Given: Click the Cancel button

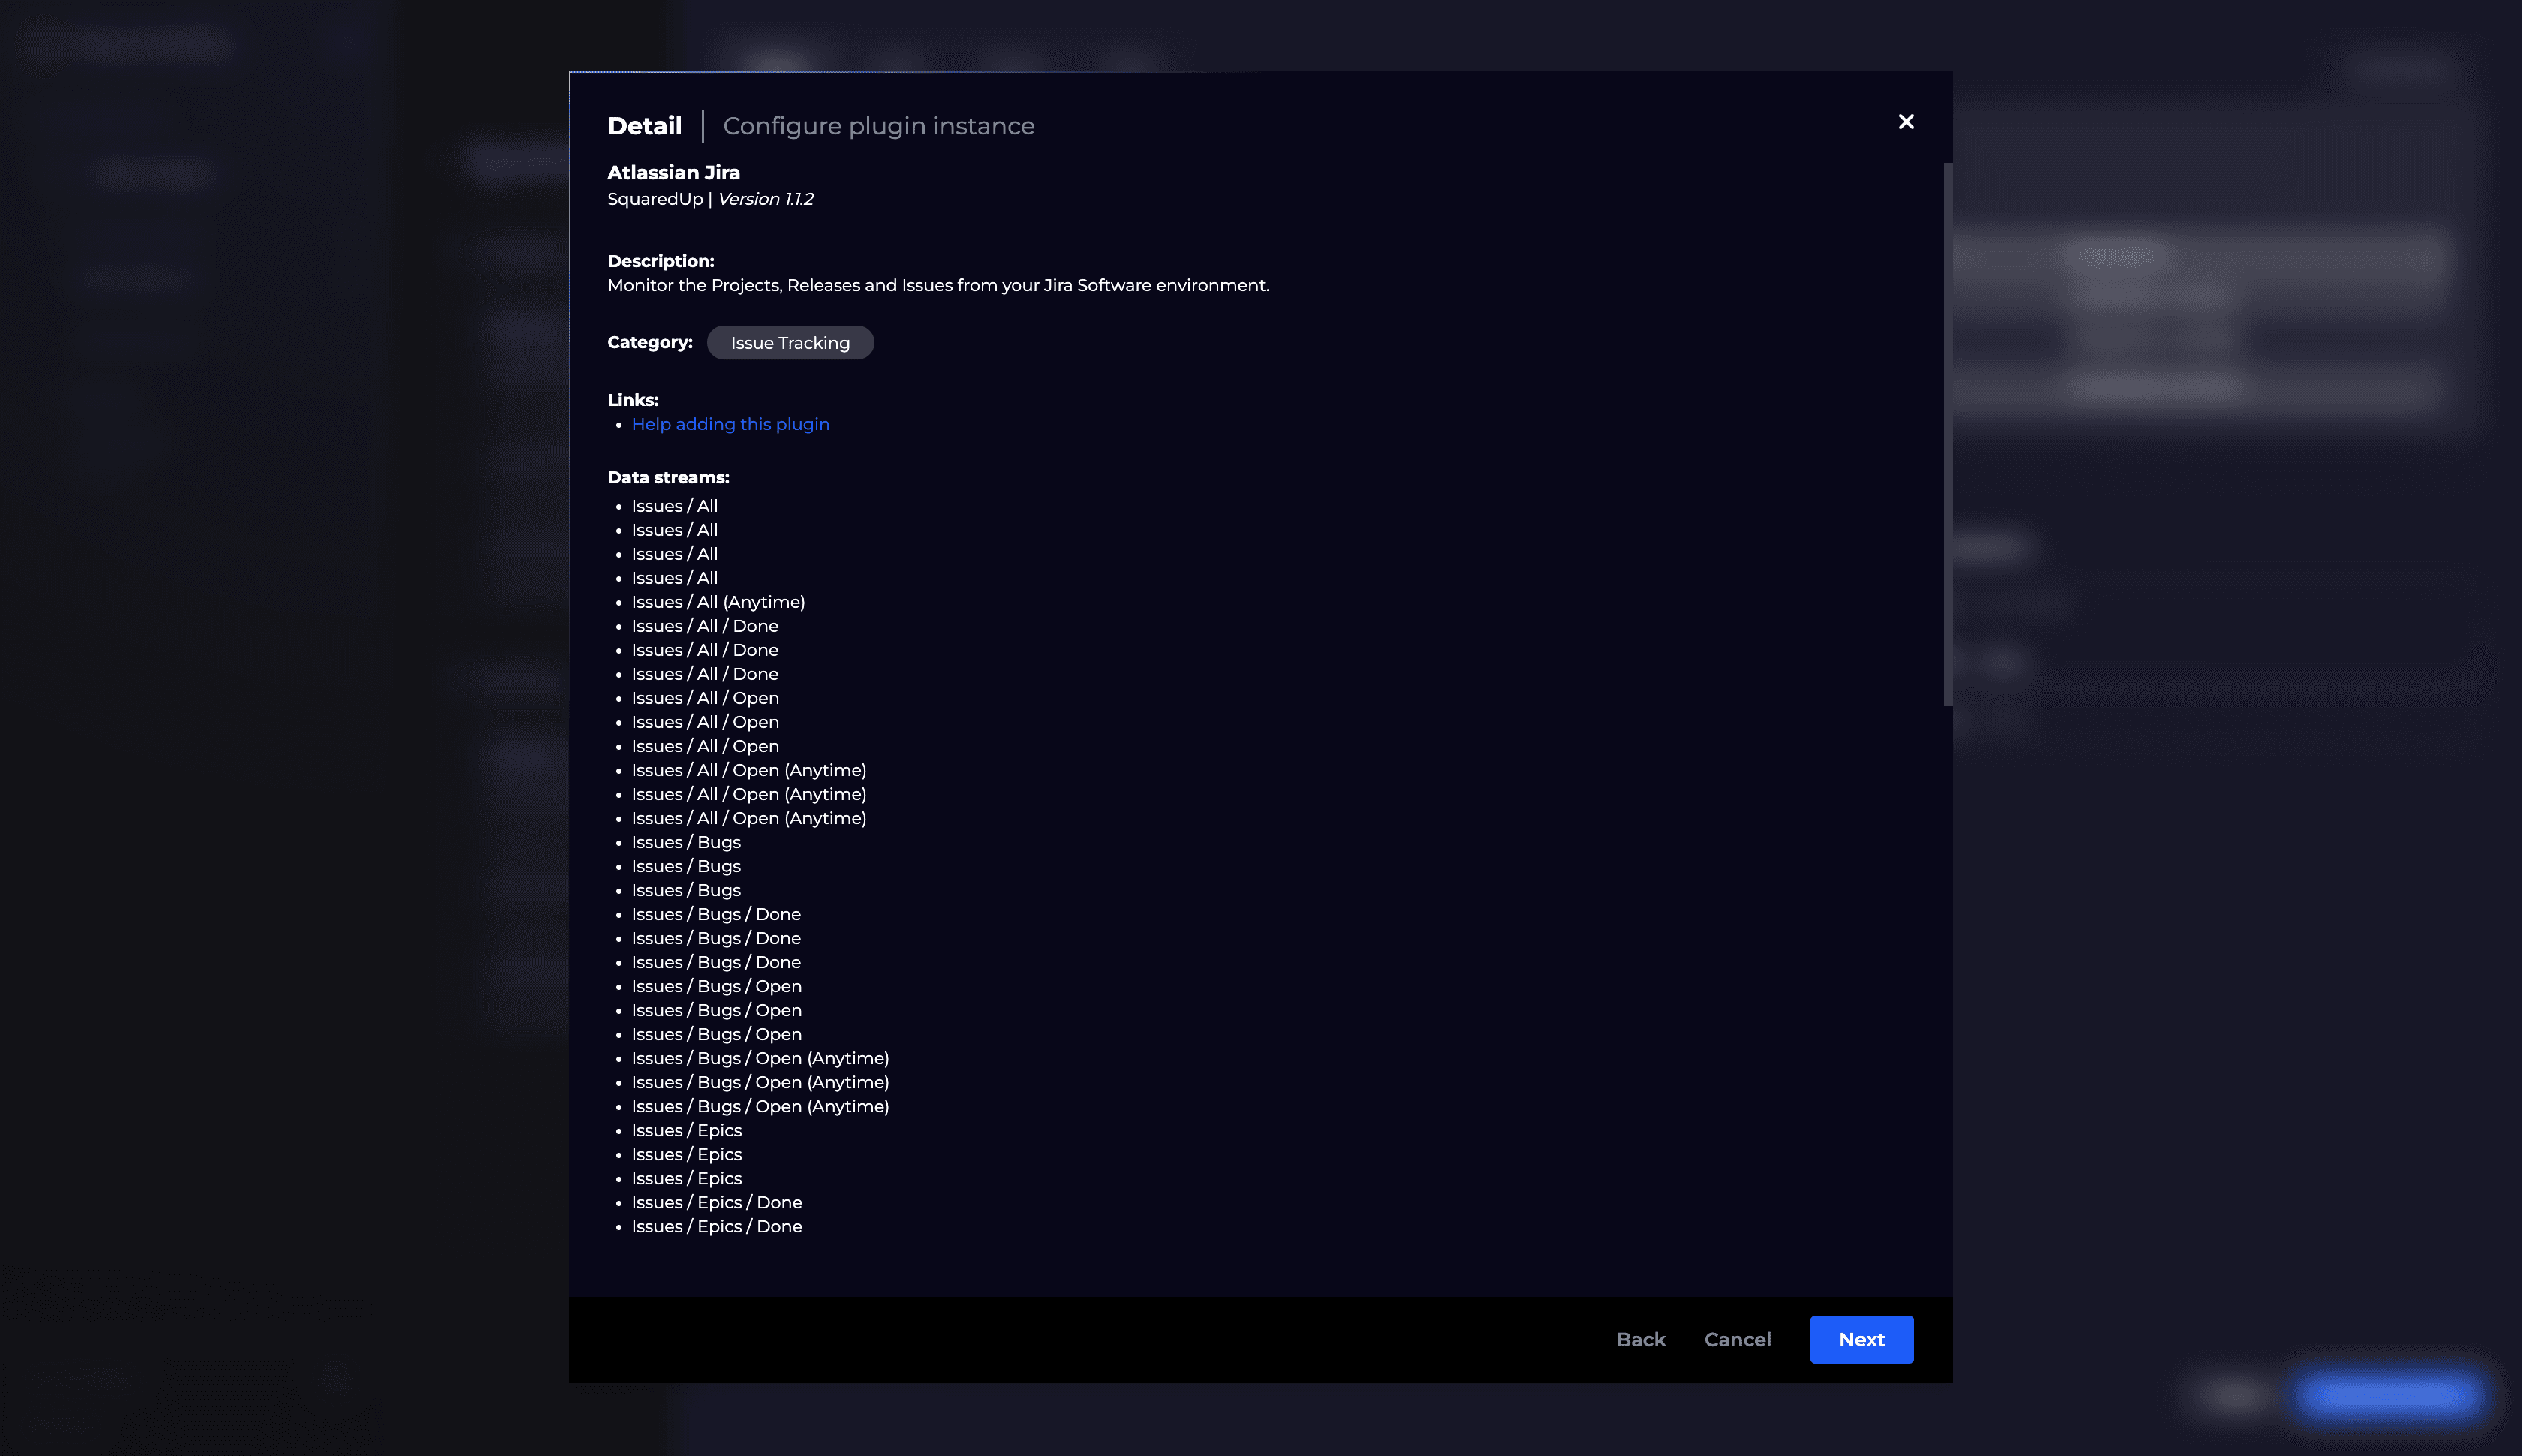Looking at the screenshot, I should pos(1737,1339).
